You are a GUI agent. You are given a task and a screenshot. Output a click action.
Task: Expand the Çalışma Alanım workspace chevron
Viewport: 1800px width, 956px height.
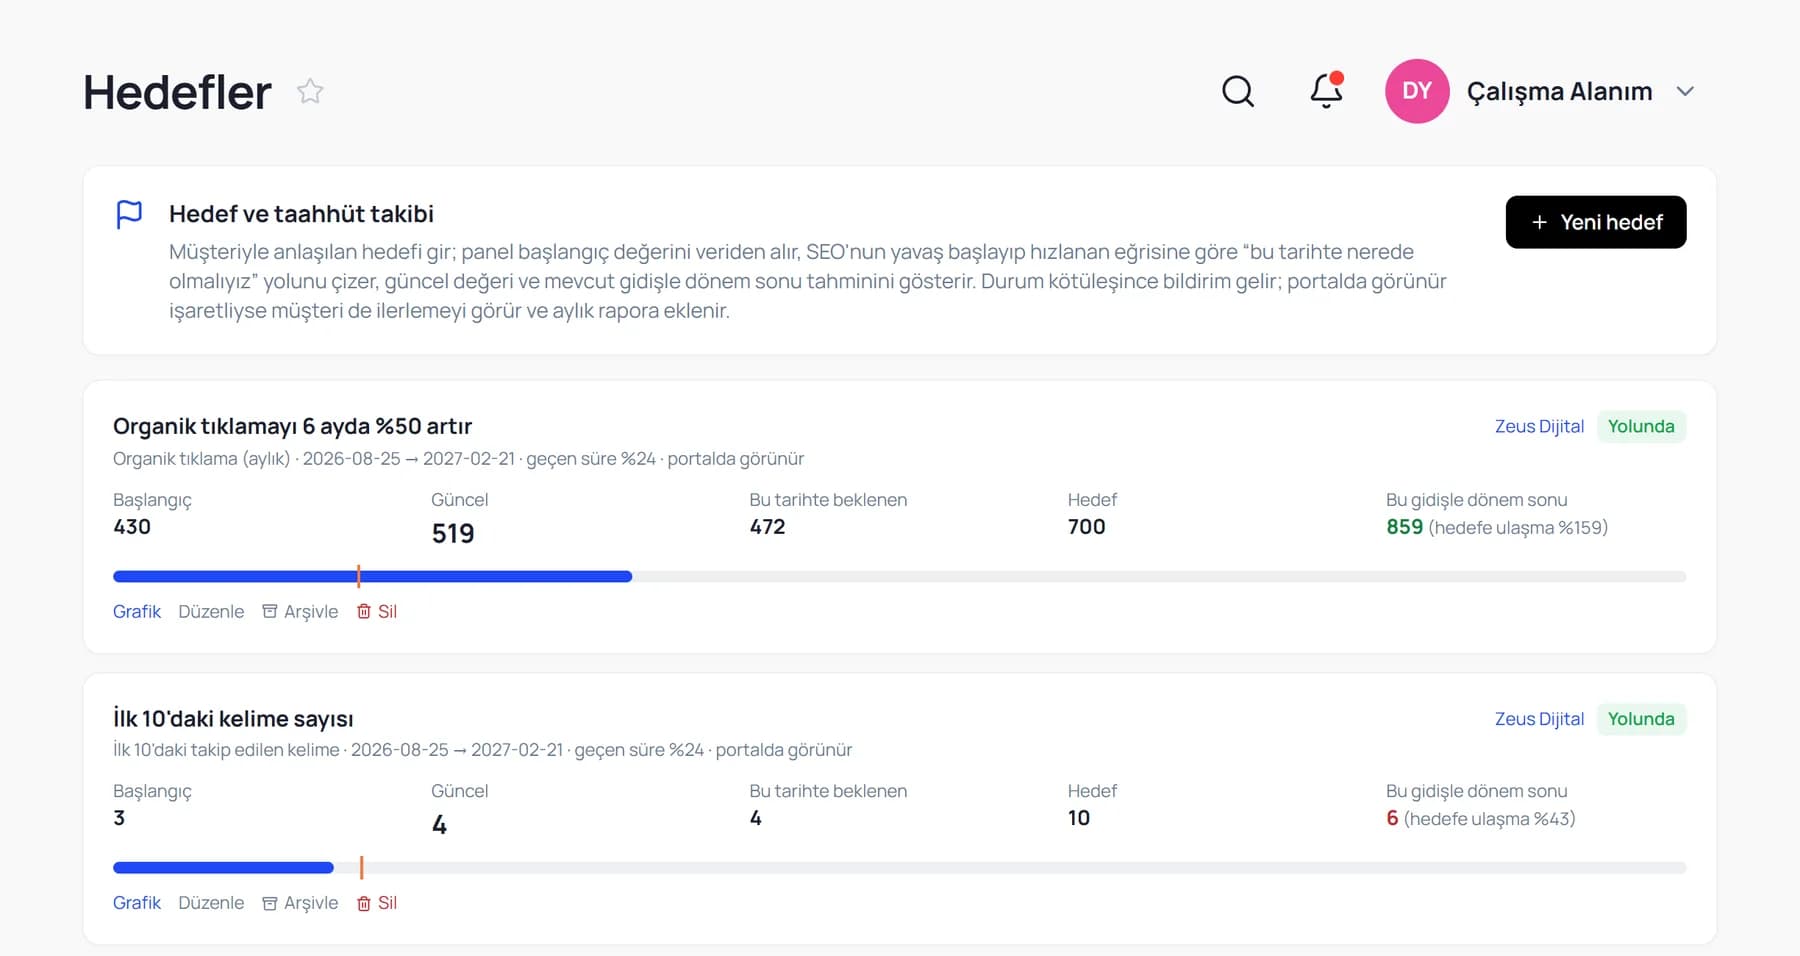1685,91
